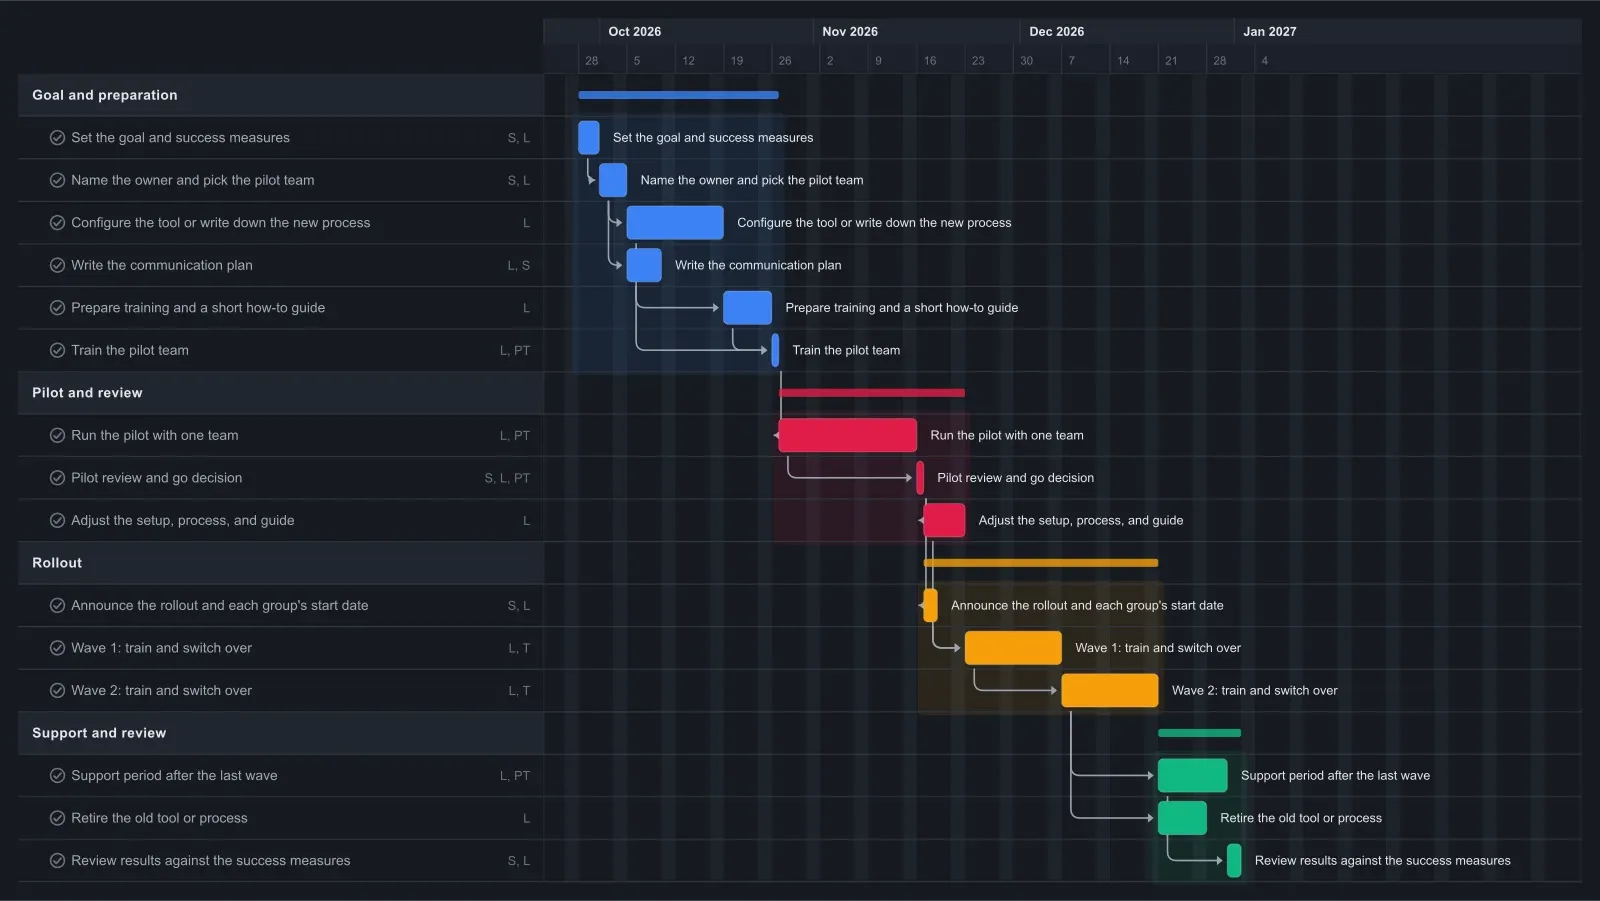Click the orange Rollout summary bar

(1041, 563)
